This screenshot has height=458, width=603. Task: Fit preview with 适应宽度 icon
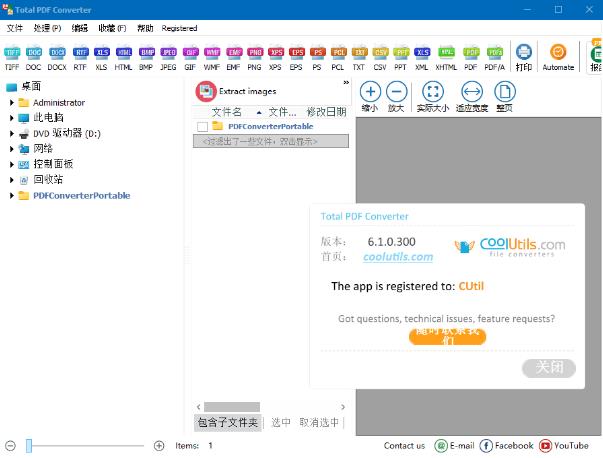pos(472,97)
